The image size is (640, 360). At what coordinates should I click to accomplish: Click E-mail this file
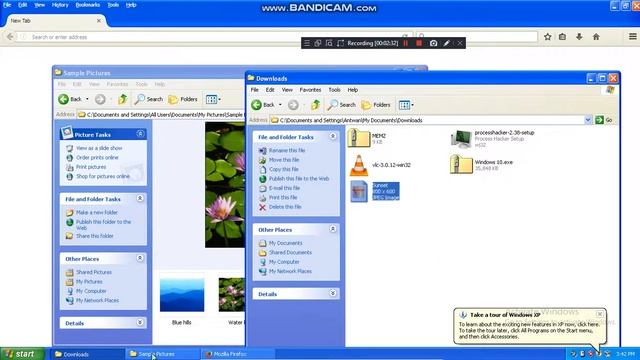284,188
